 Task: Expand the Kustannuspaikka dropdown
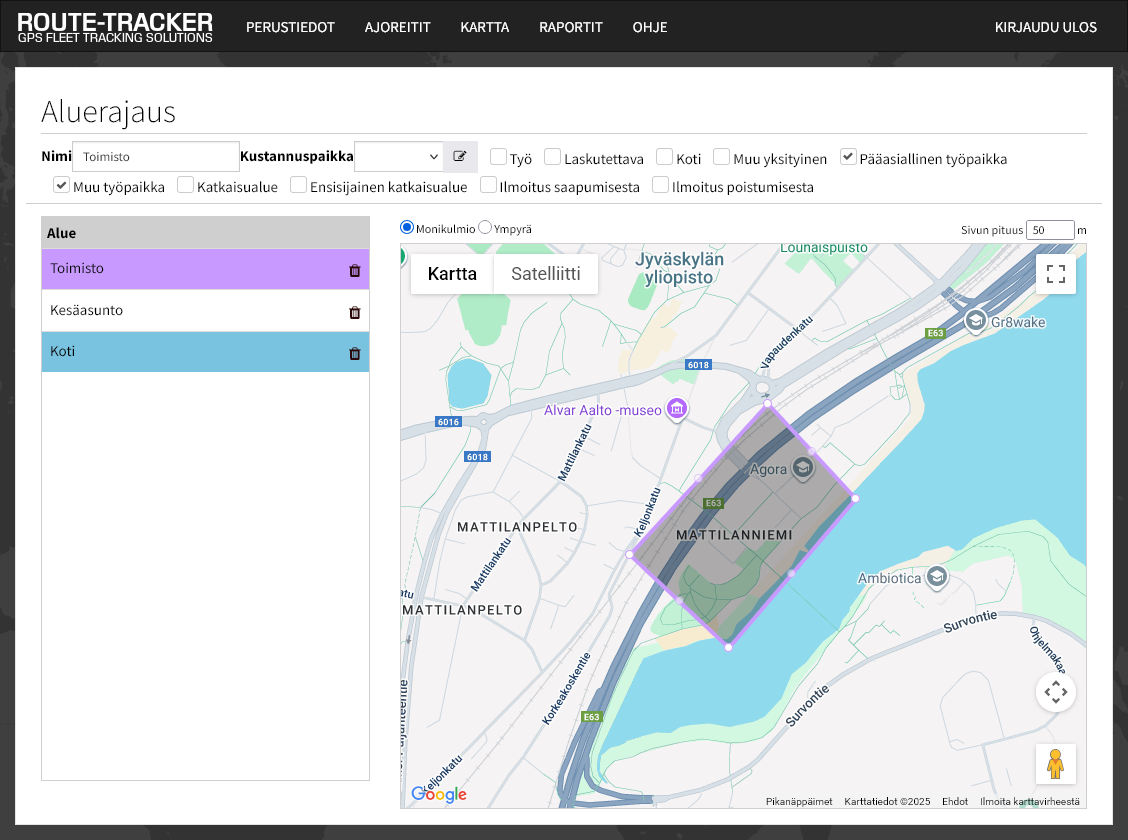pos(398,157)
